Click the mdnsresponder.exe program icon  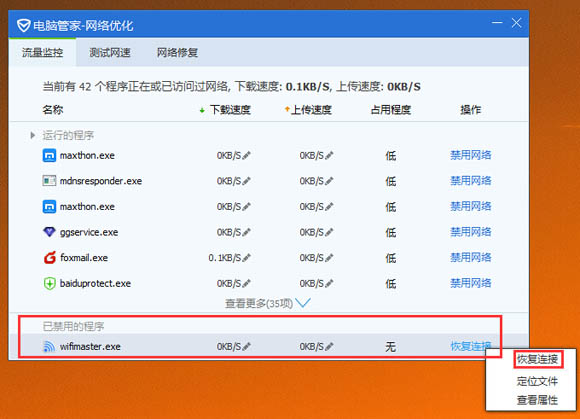tap(49, 181)
